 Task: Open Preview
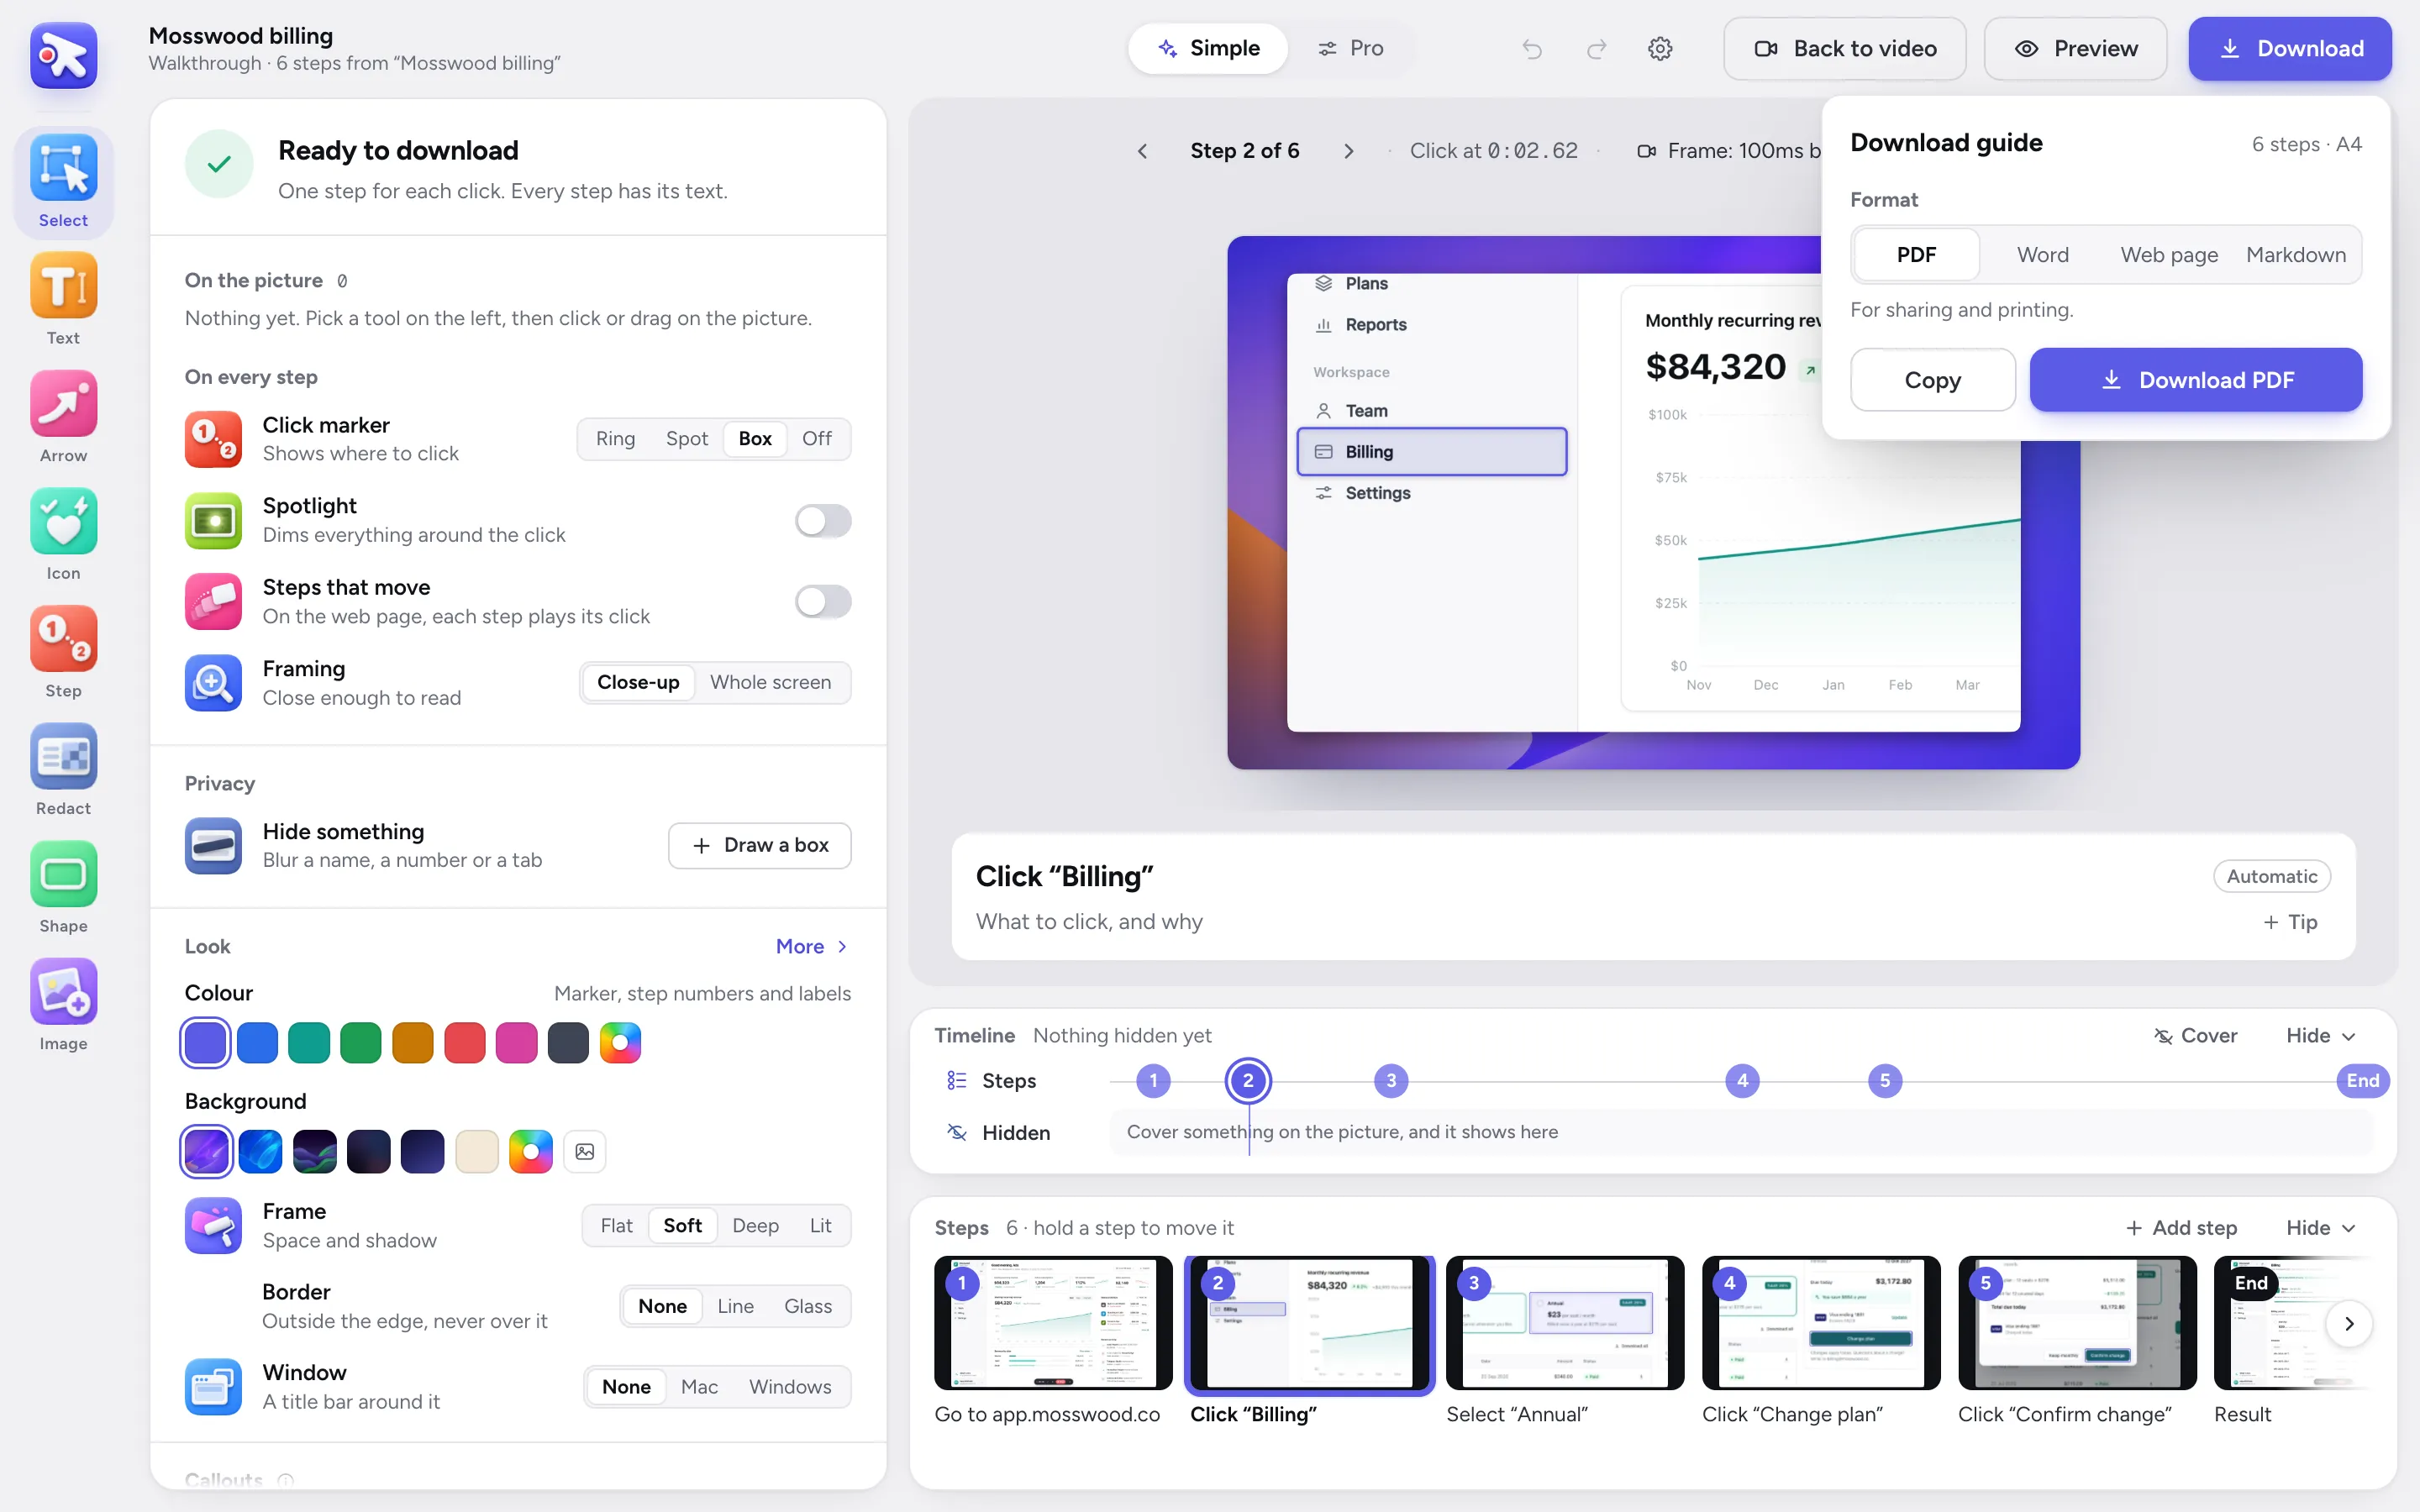tap(2076, 48)
